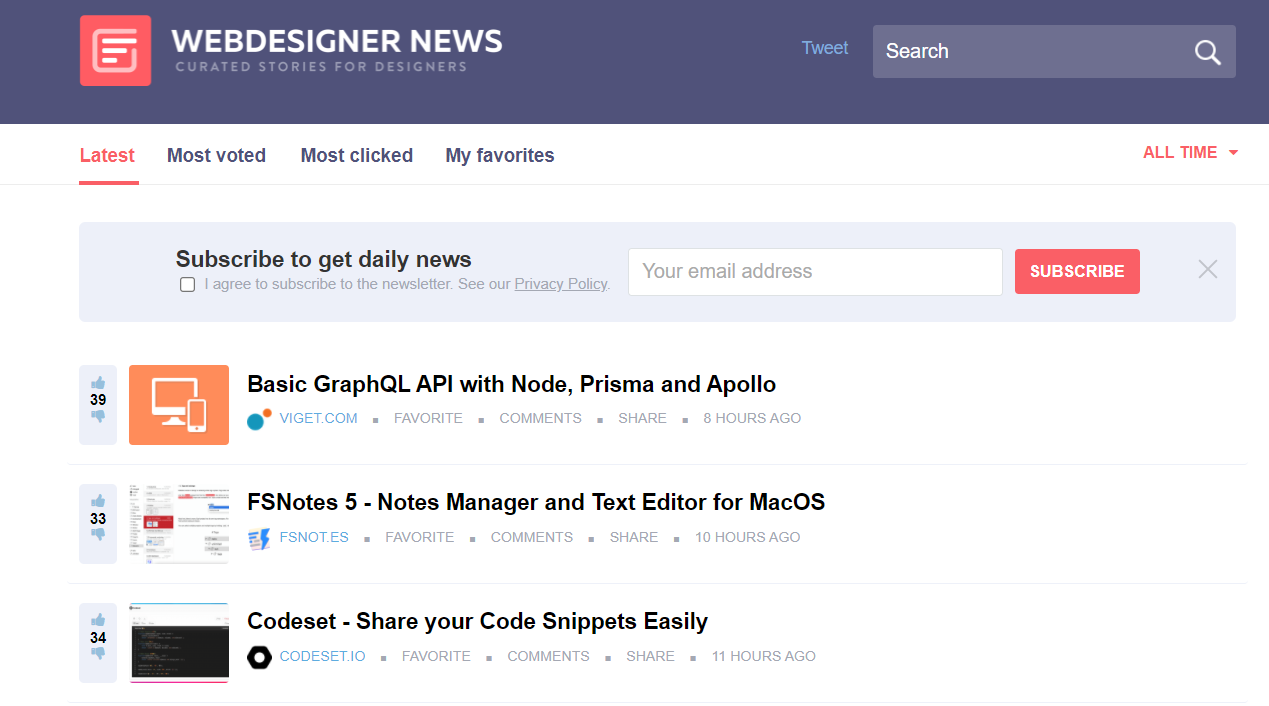1269x706 pixels.
Task: Upvote the FSNotes 5 story
Action: (98, 502)
